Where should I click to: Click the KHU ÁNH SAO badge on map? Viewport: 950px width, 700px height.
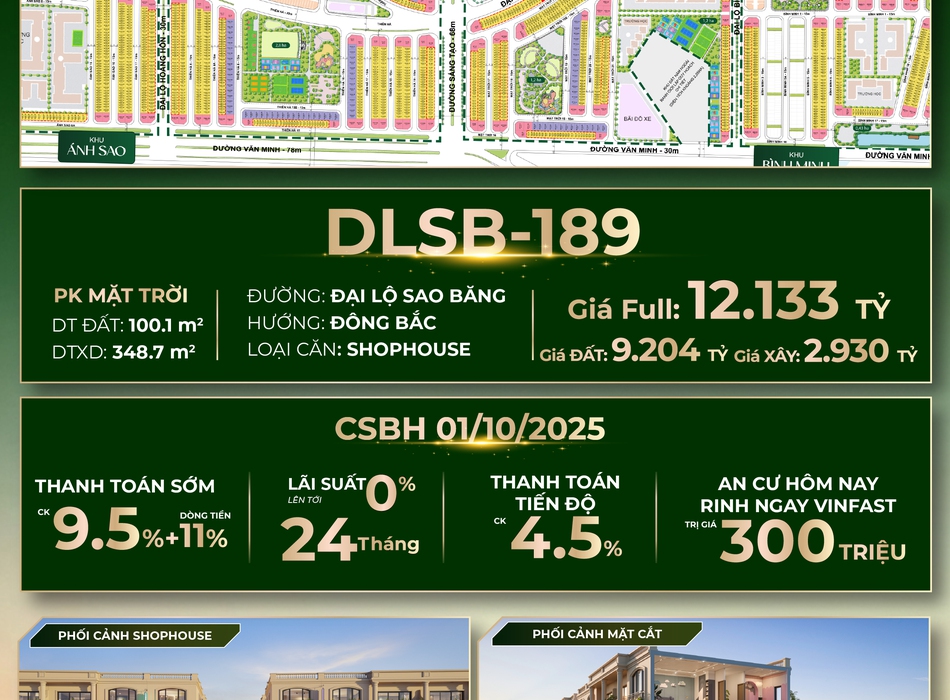click(87, 147)
